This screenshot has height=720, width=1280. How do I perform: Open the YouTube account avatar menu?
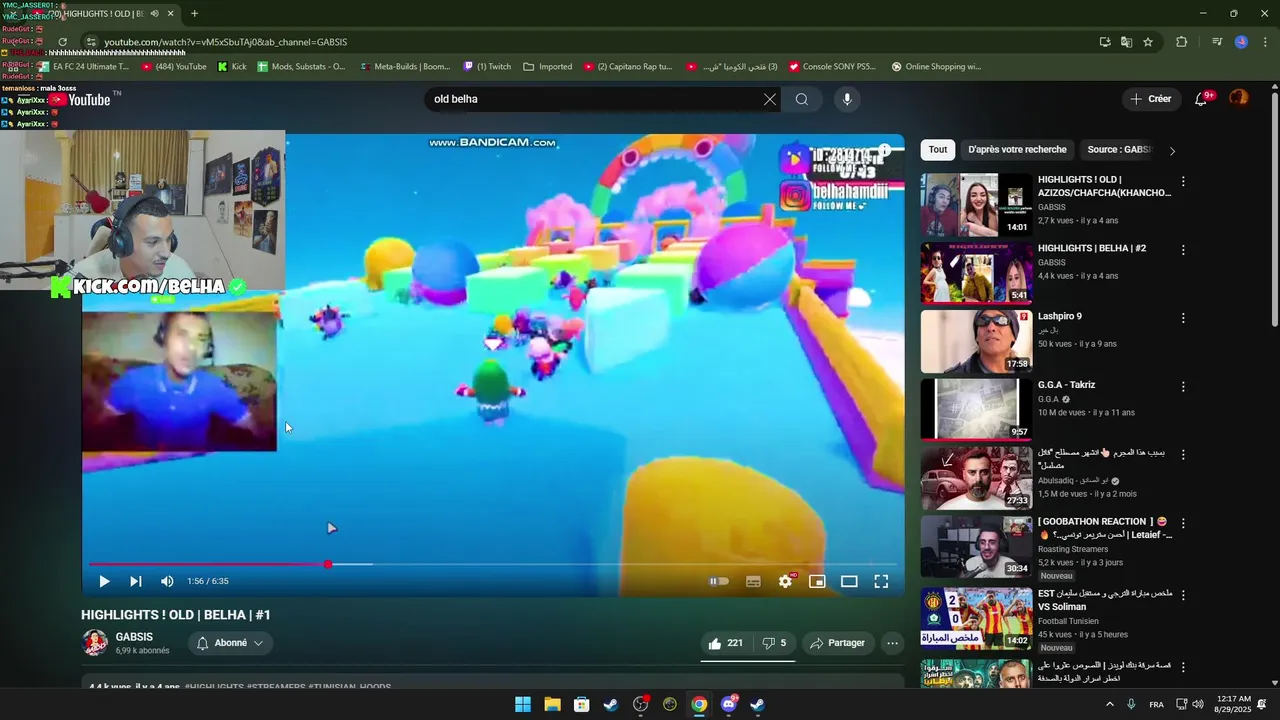[x=1238, y=98]
